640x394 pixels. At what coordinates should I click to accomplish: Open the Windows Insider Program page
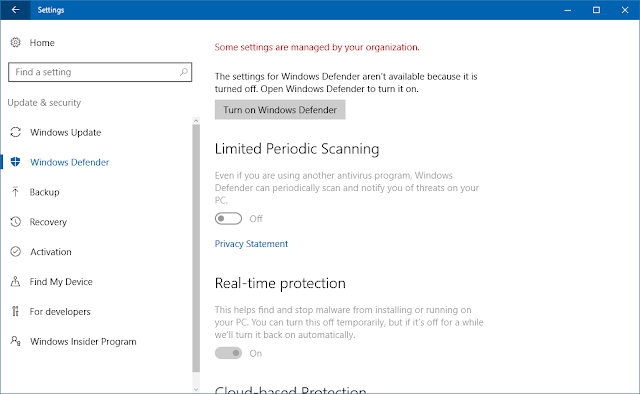pos(83,341)
